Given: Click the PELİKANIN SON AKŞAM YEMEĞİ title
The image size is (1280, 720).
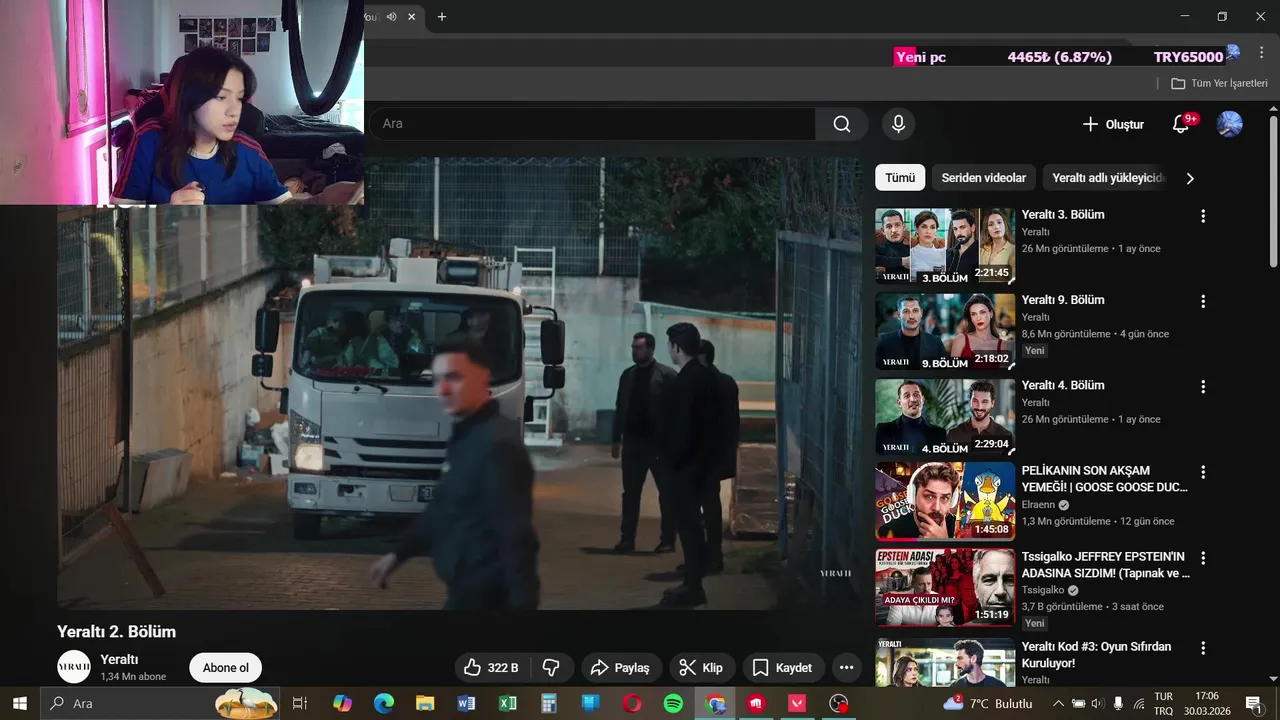Looking at the screenshot, I should 1105,479.
